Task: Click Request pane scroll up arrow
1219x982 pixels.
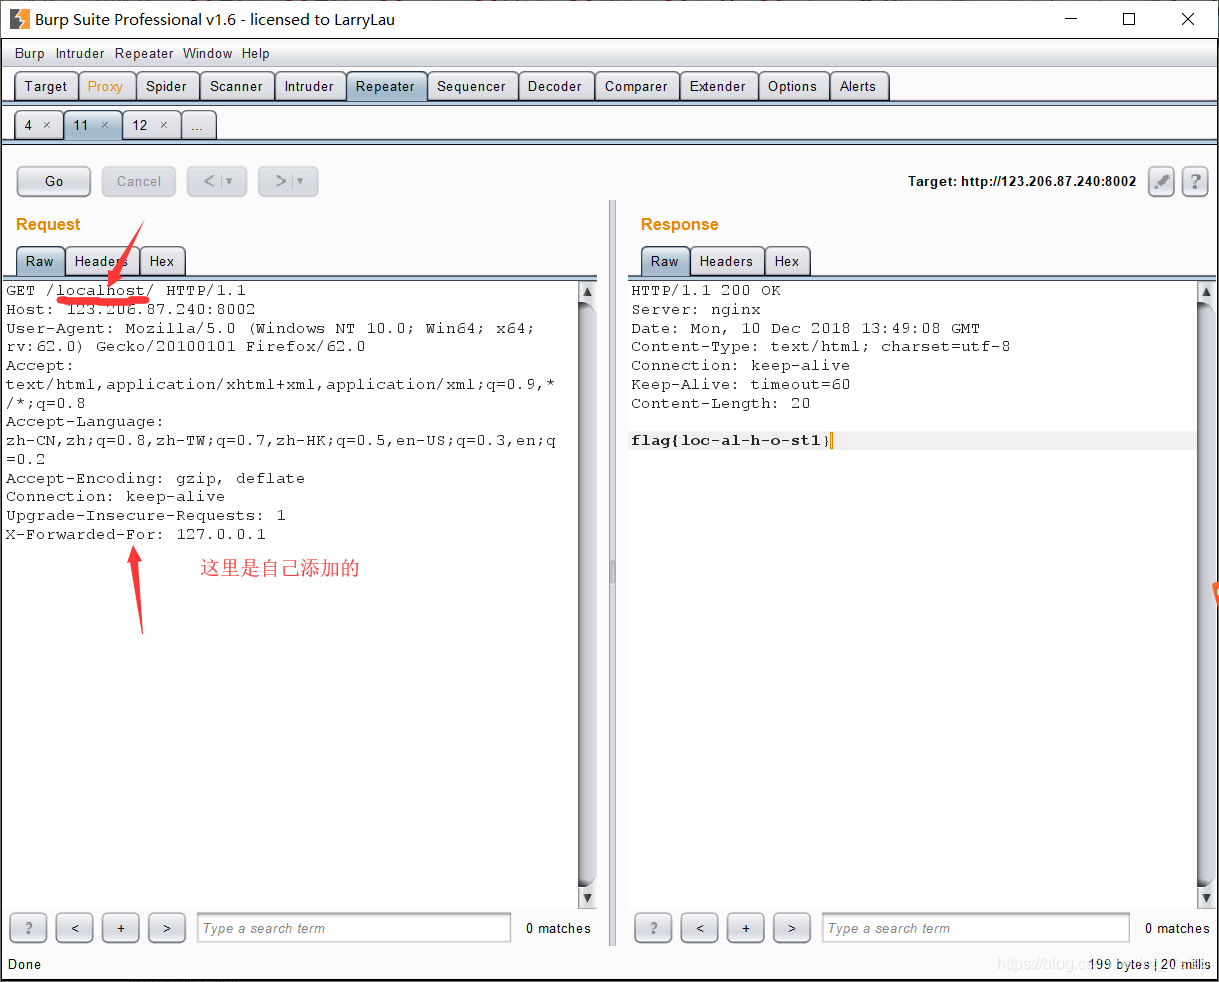Action: (x=587, y=292)
